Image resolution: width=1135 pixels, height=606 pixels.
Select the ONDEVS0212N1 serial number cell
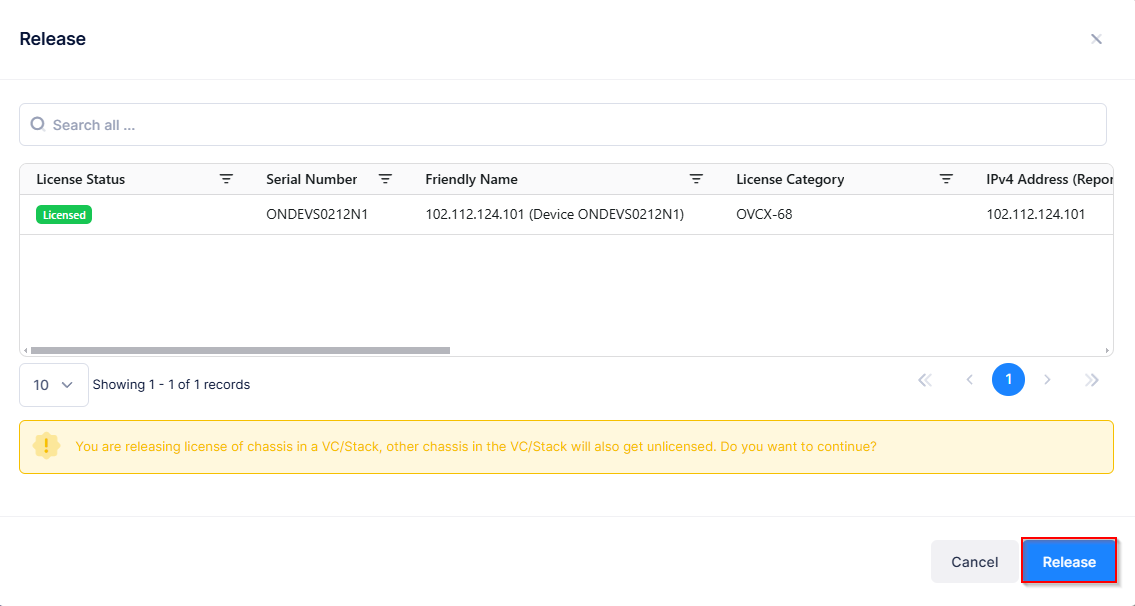[317, 214]
